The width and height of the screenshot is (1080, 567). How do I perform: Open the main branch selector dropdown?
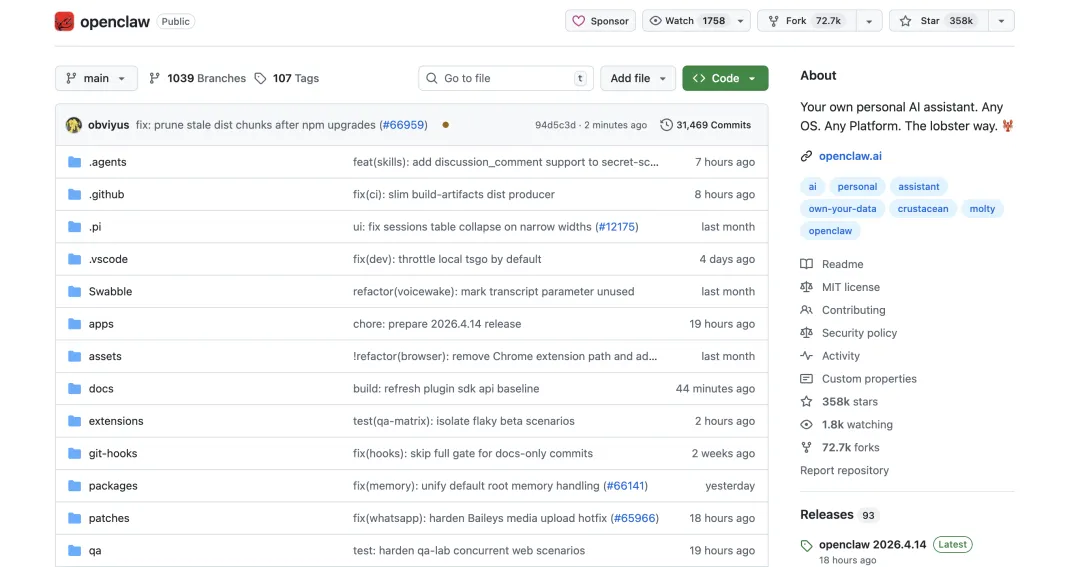pyautogui.click(x=97, y=78)
